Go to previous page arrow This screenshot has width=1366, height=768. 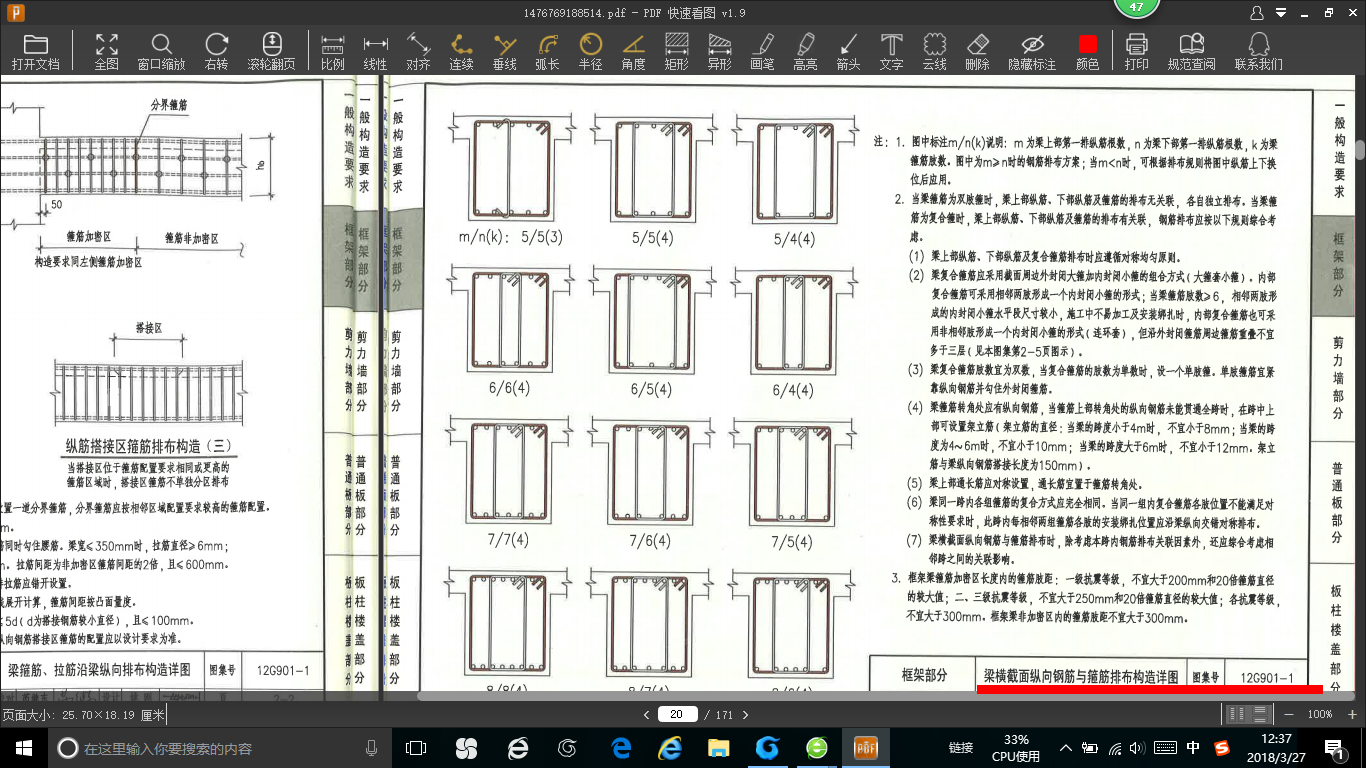(647, 714)
